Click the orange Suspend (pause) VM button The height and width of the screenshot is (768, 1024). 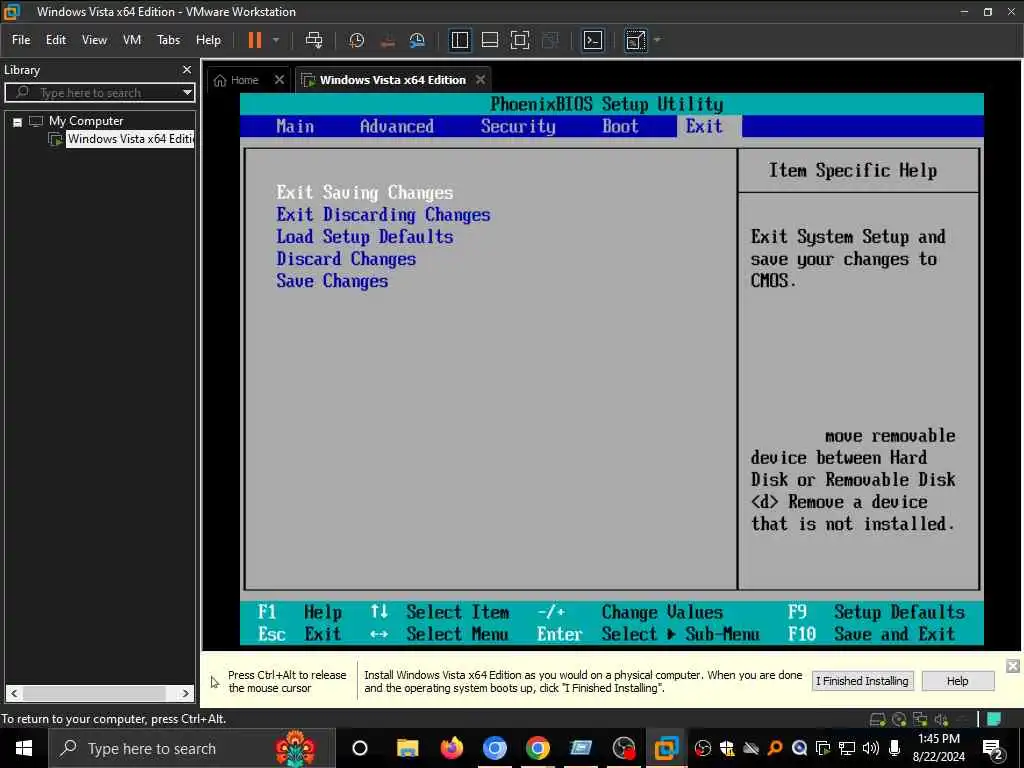[255, 40]
